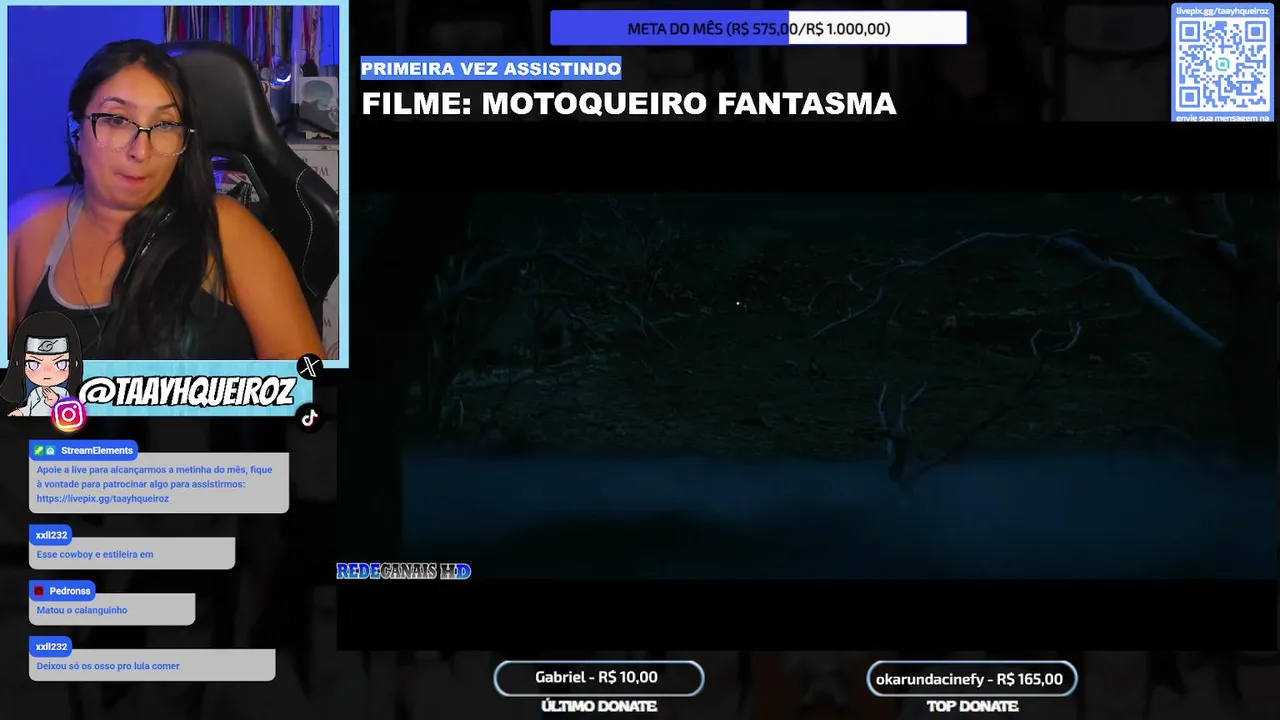Click the livepix QR code
The height and width of the screenshot is (720, 1280).
(x=1222, y=64)
